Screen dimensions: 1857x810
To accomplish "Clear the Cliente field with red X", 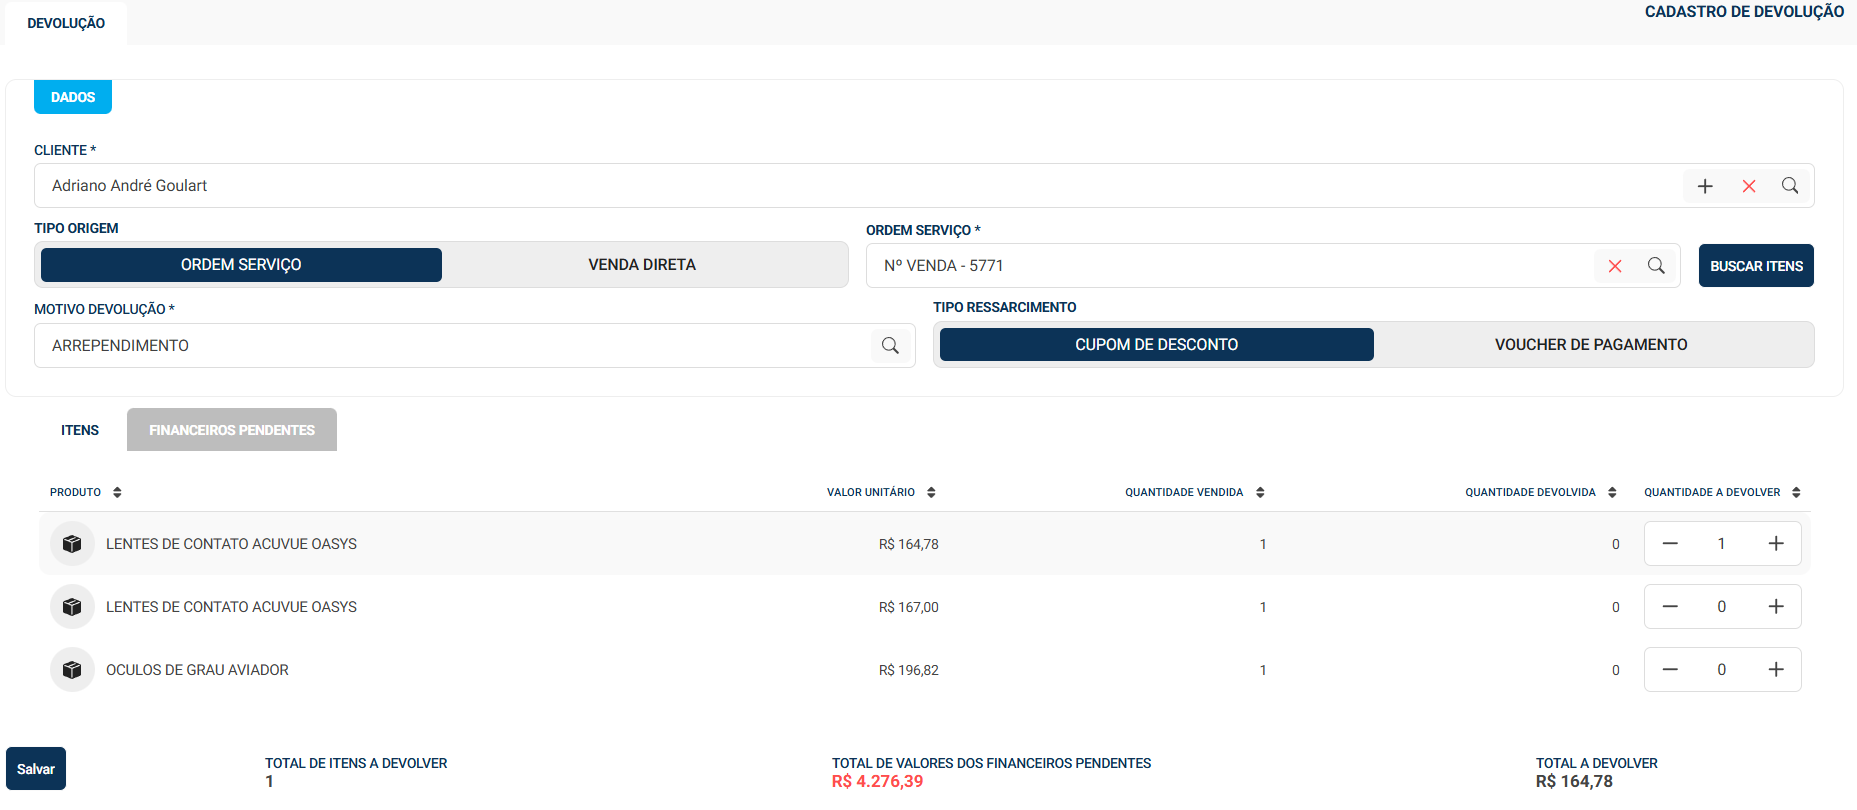I will point(1749,186).
